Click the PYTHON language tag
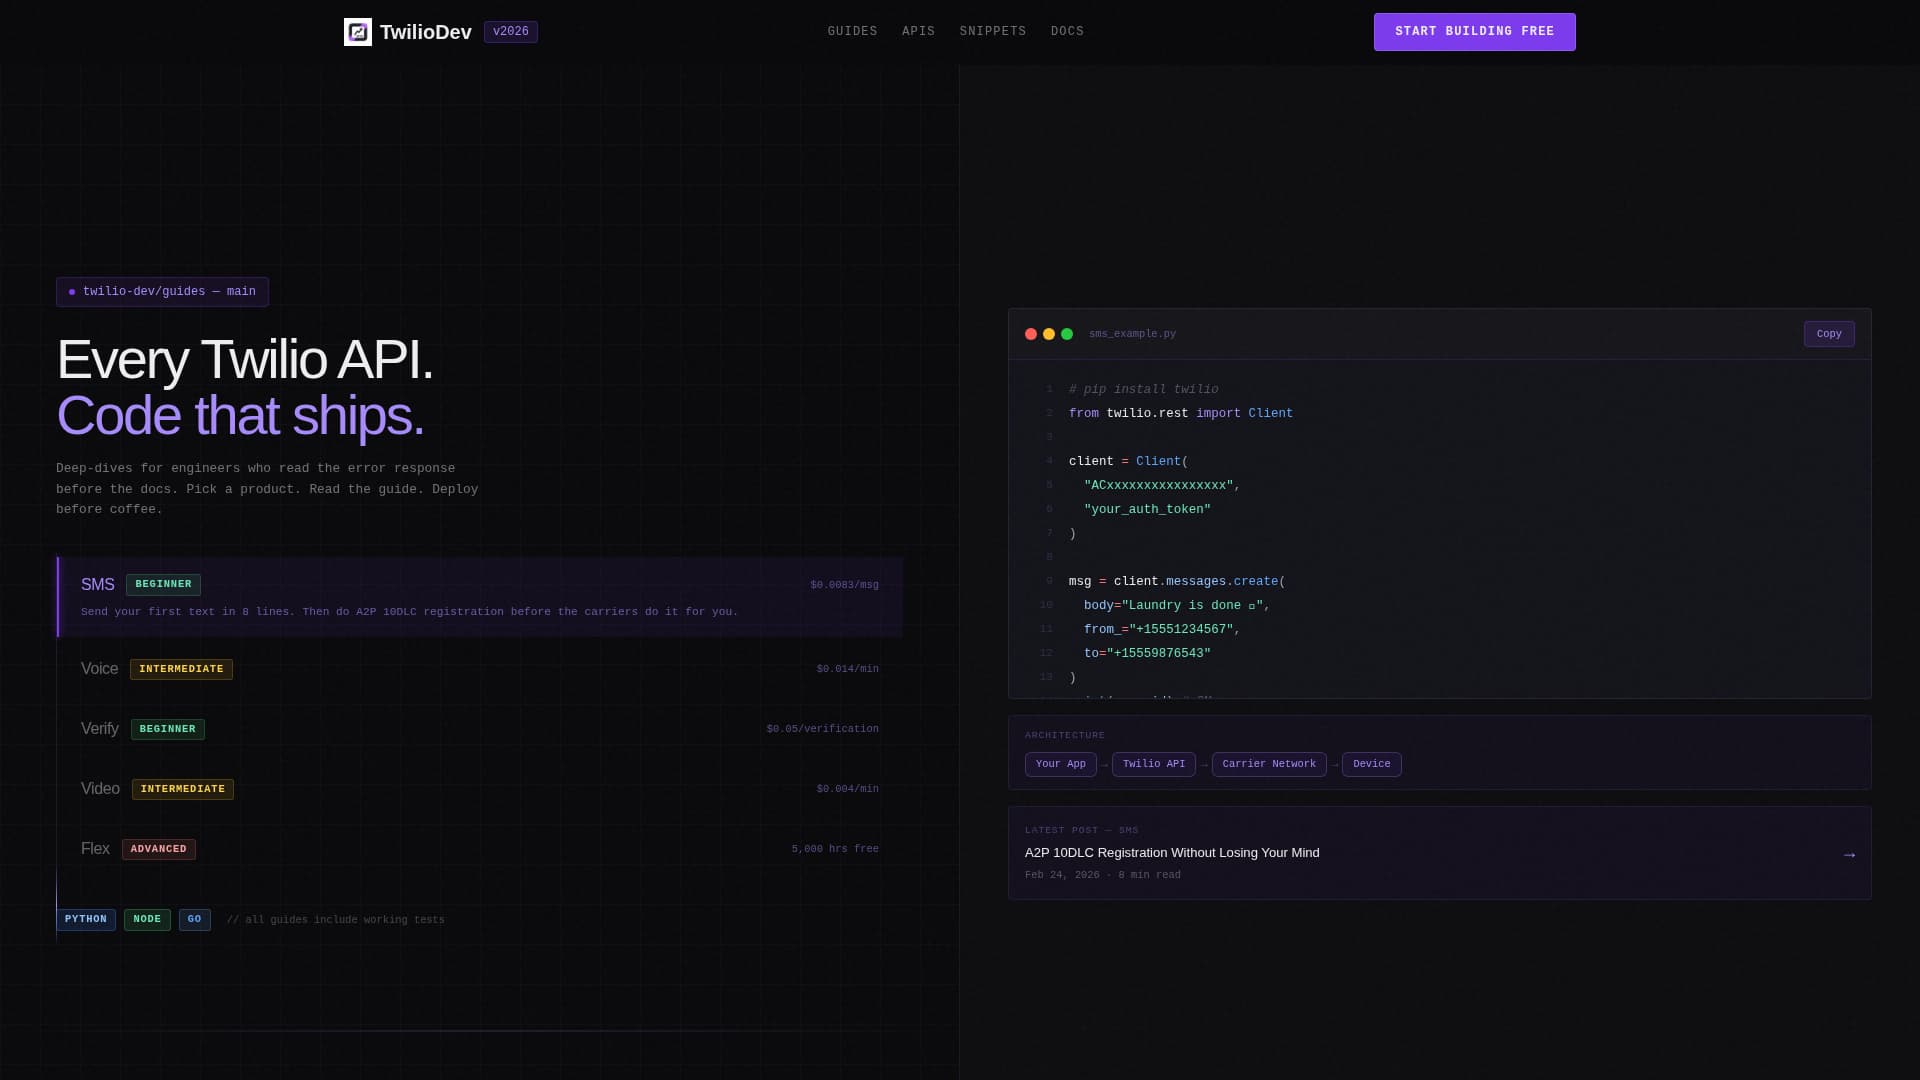The width and height of the screenshot is (1920, 1080). (x=86, y=920)
